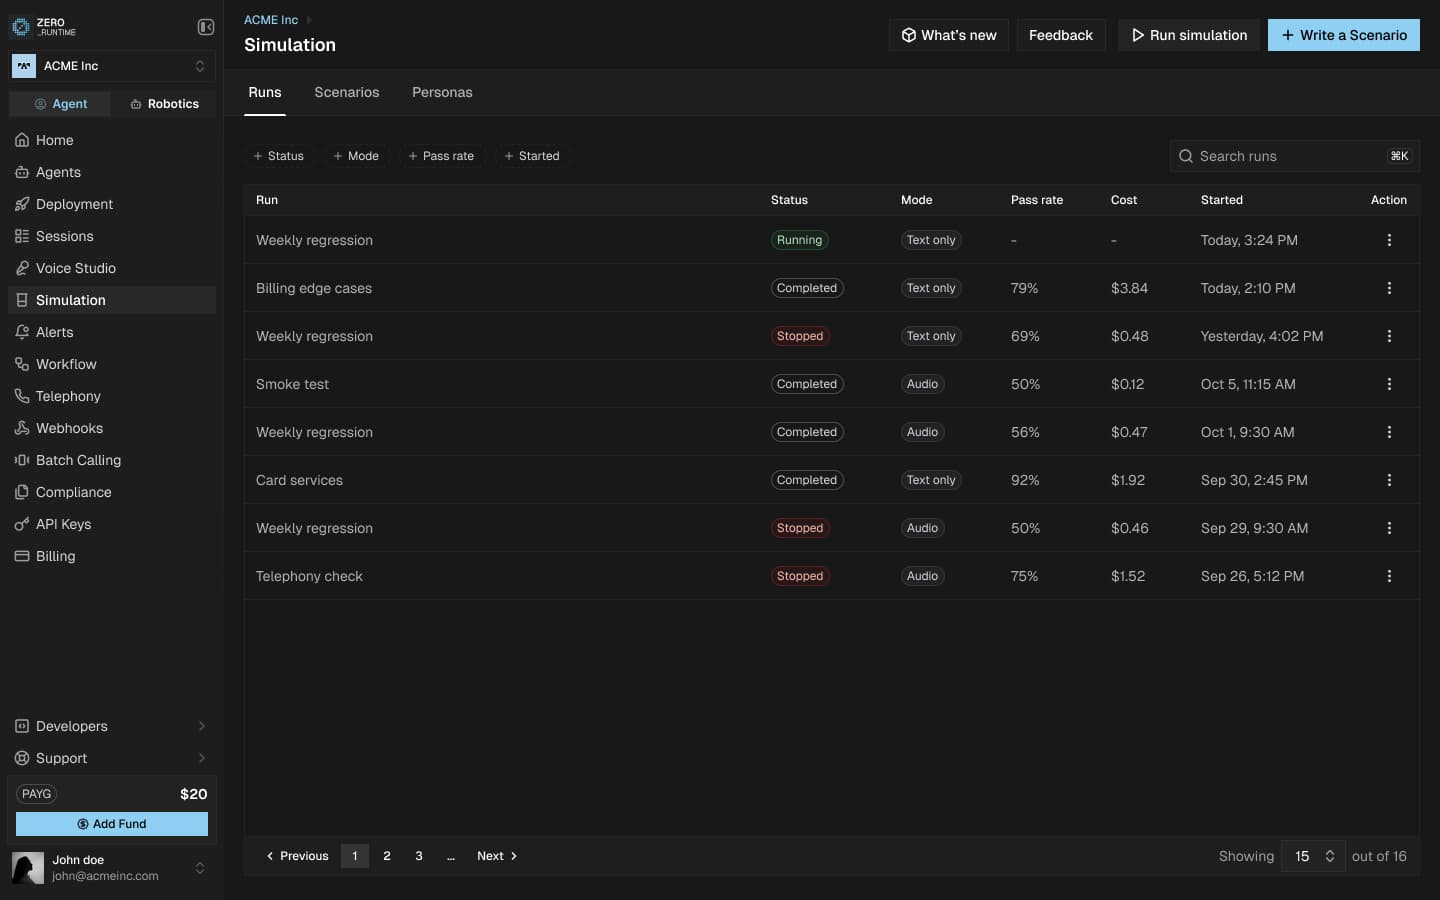Open Deployment section
This screenshot has height=900, width=1440.
[112, 204]
